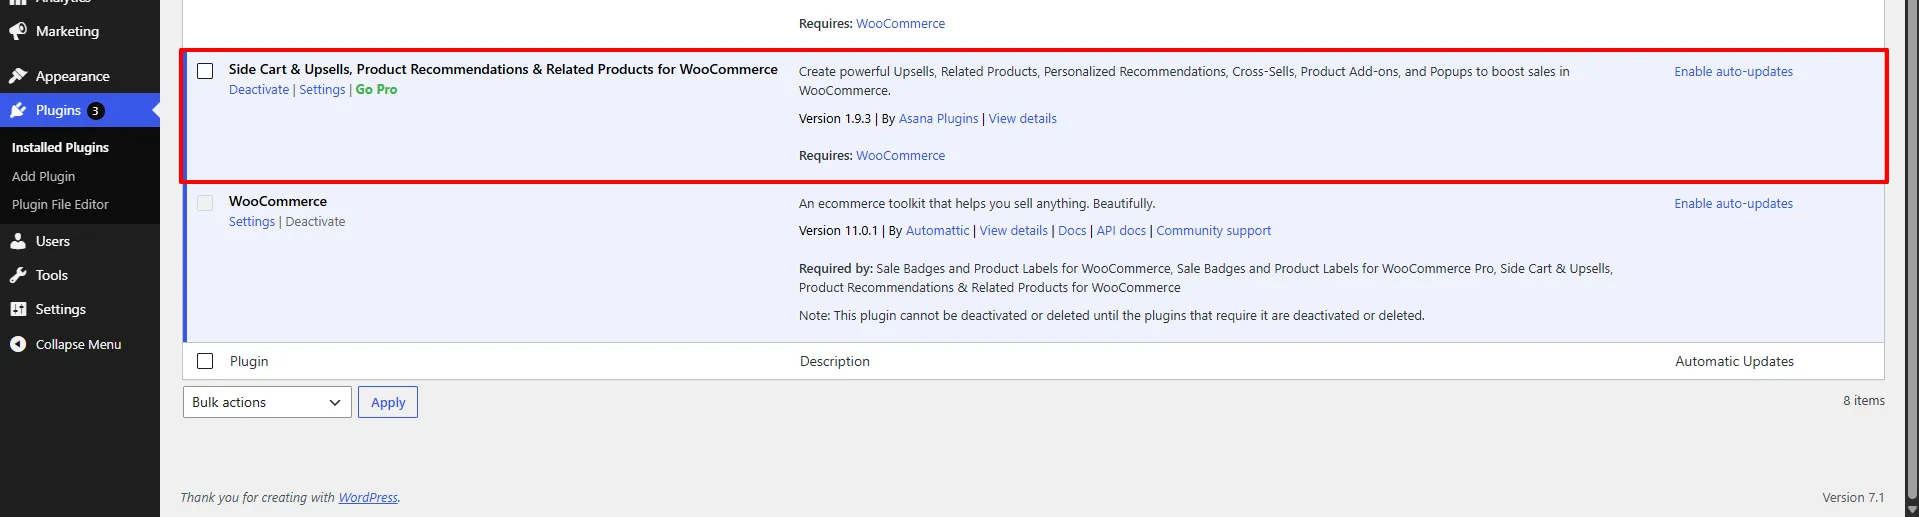The height and width of the screenshot is (517, 1919).
Task: Click the Tools wrench icon
Action: click(18, 275)
